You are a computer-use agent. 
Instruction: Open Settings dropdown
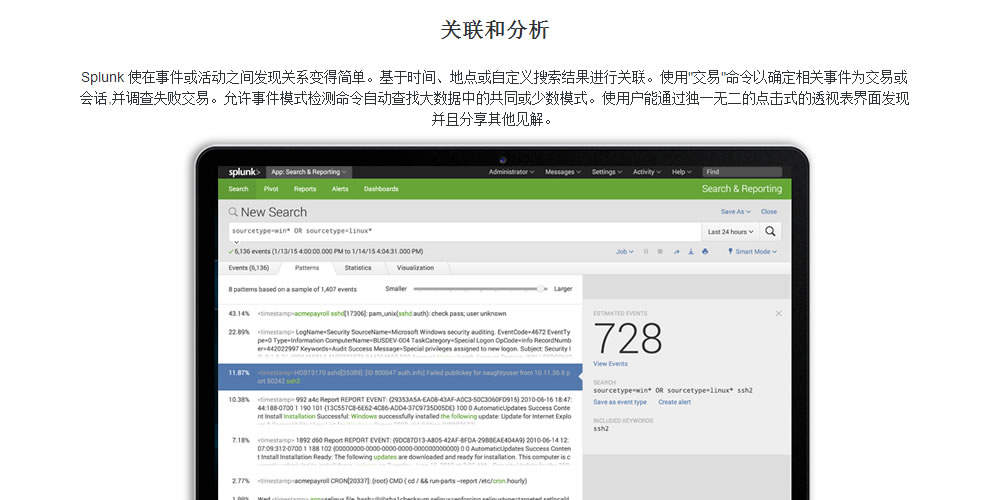point(607,172)
